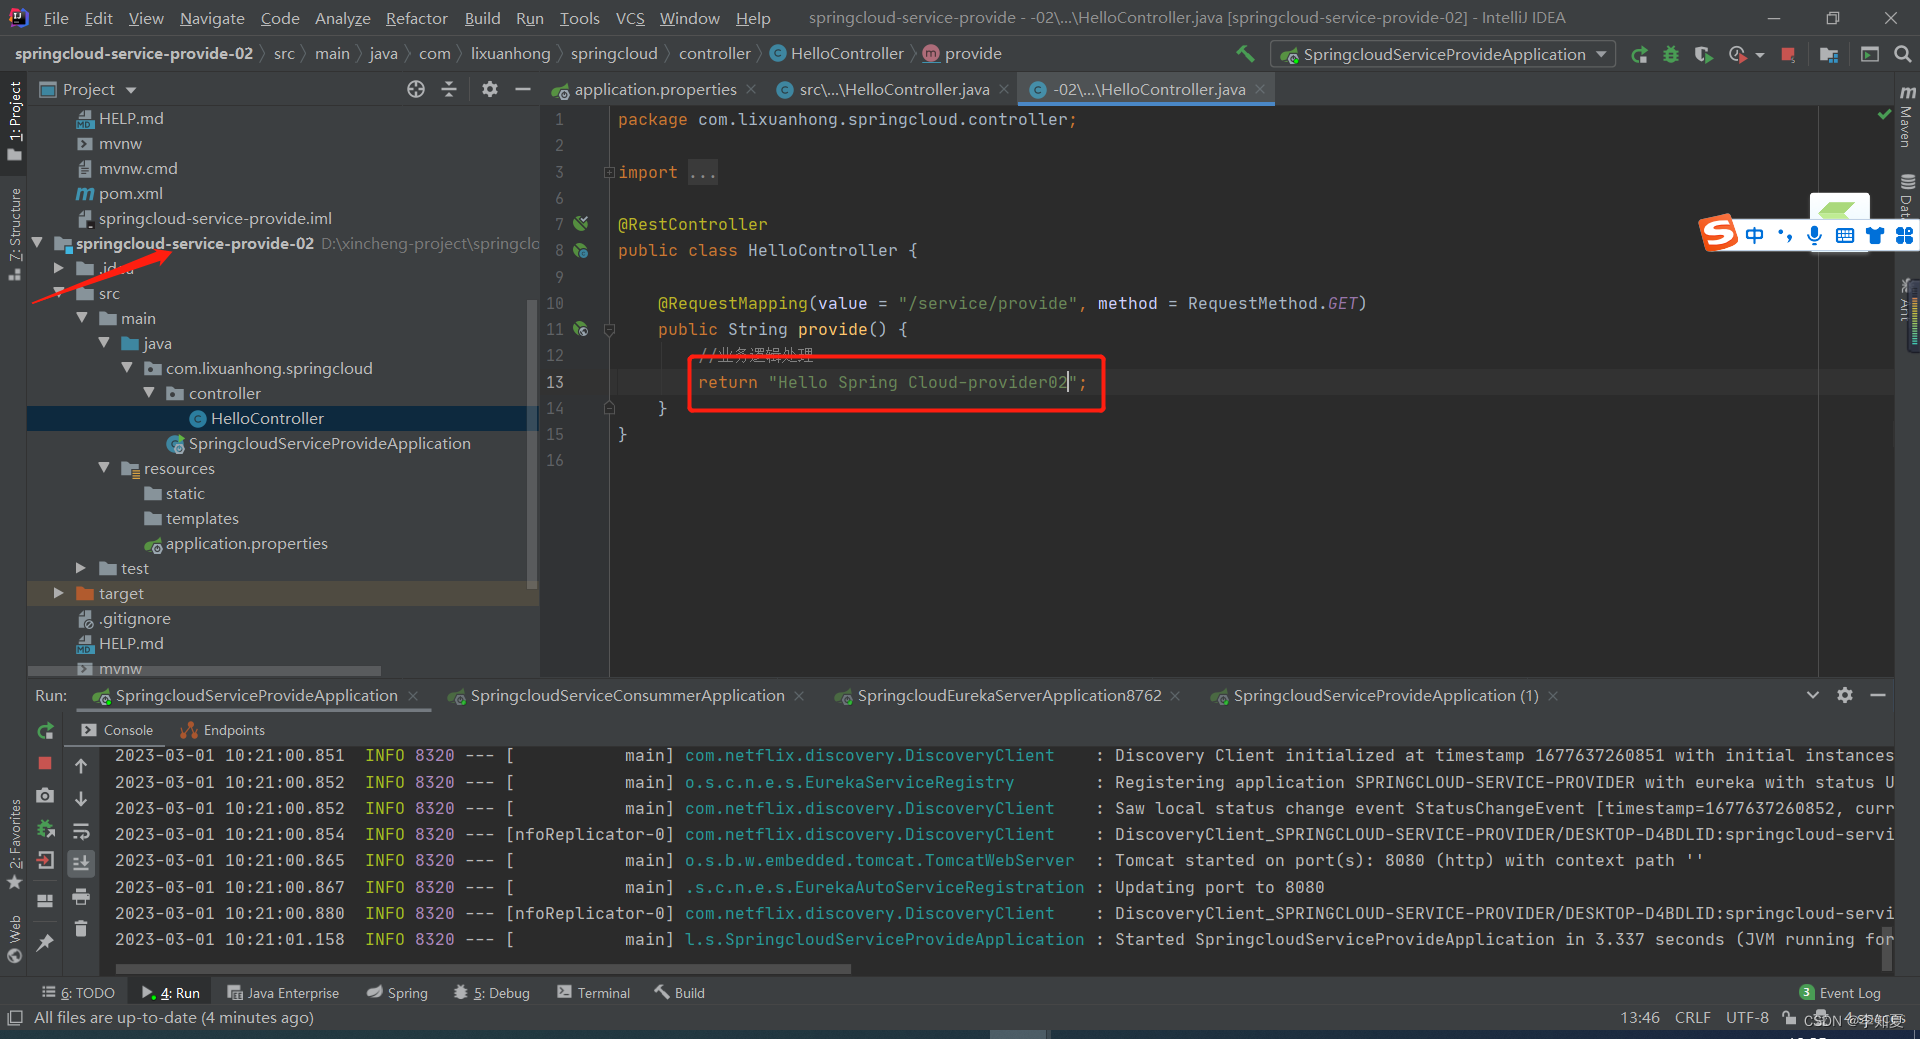The width and height of the screenshot is (1920, 1039).
Task: Run with Coverage from the top toolbar
Action: (x=1703, y=55)
